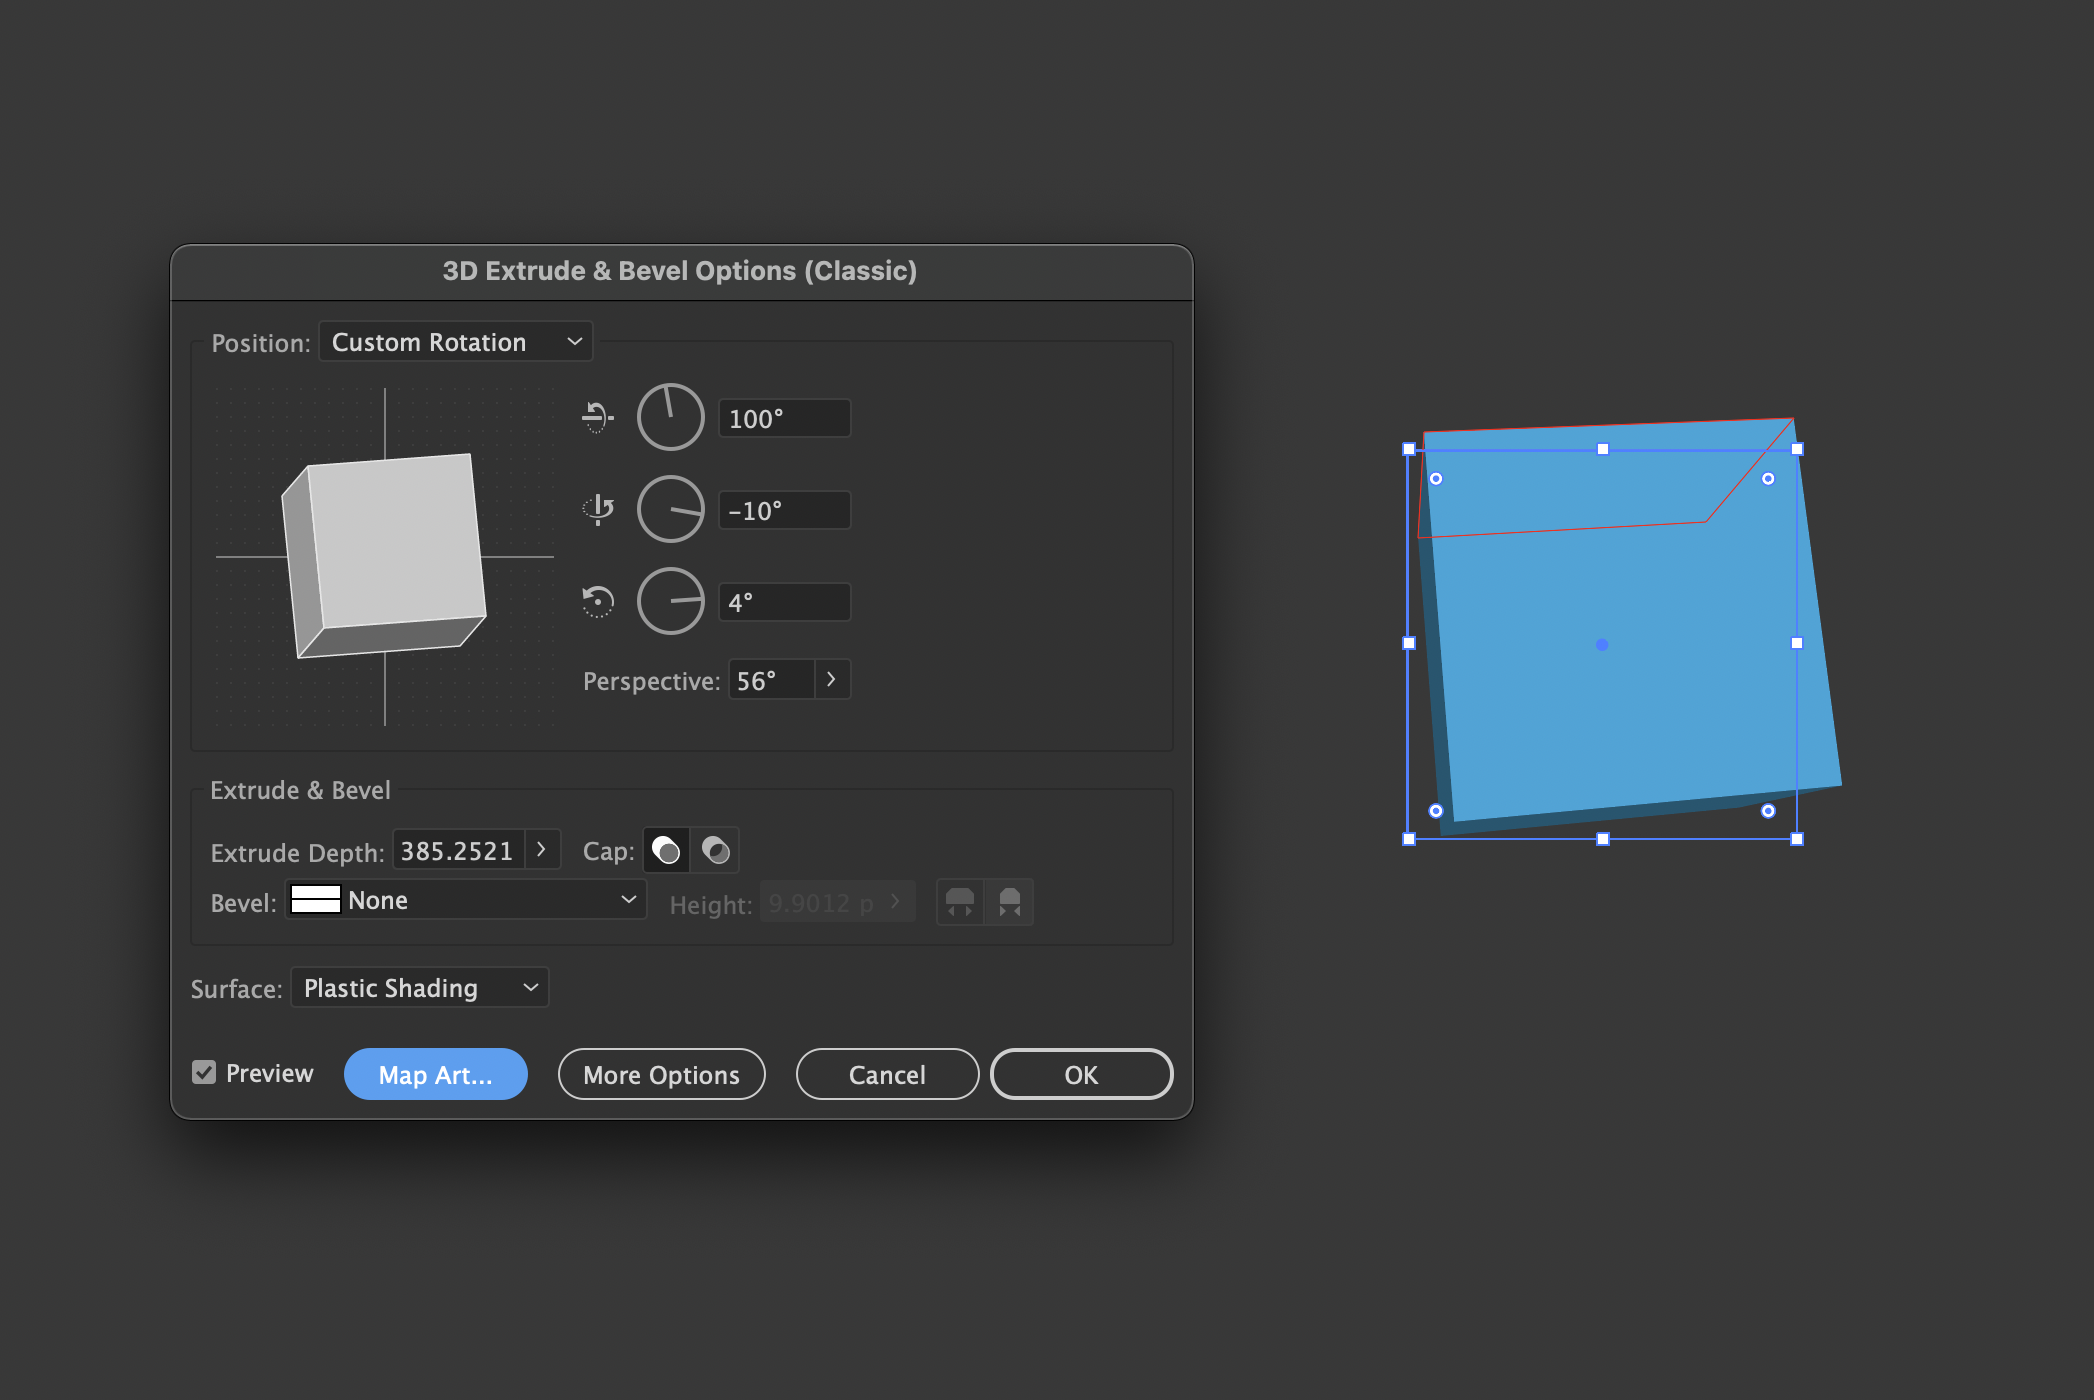This screenshot has width=2094, height=1400.
Task: Click the Bevel shape preview swatch
Action: [x=316, y=900]
